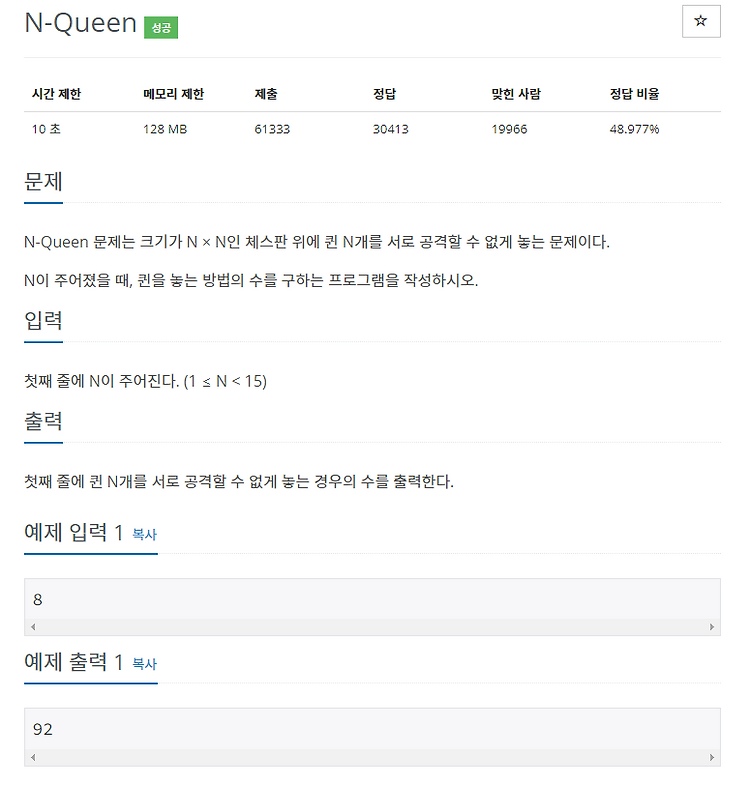
Task: Click the 출력 section heading
Action: pos(43,421)
